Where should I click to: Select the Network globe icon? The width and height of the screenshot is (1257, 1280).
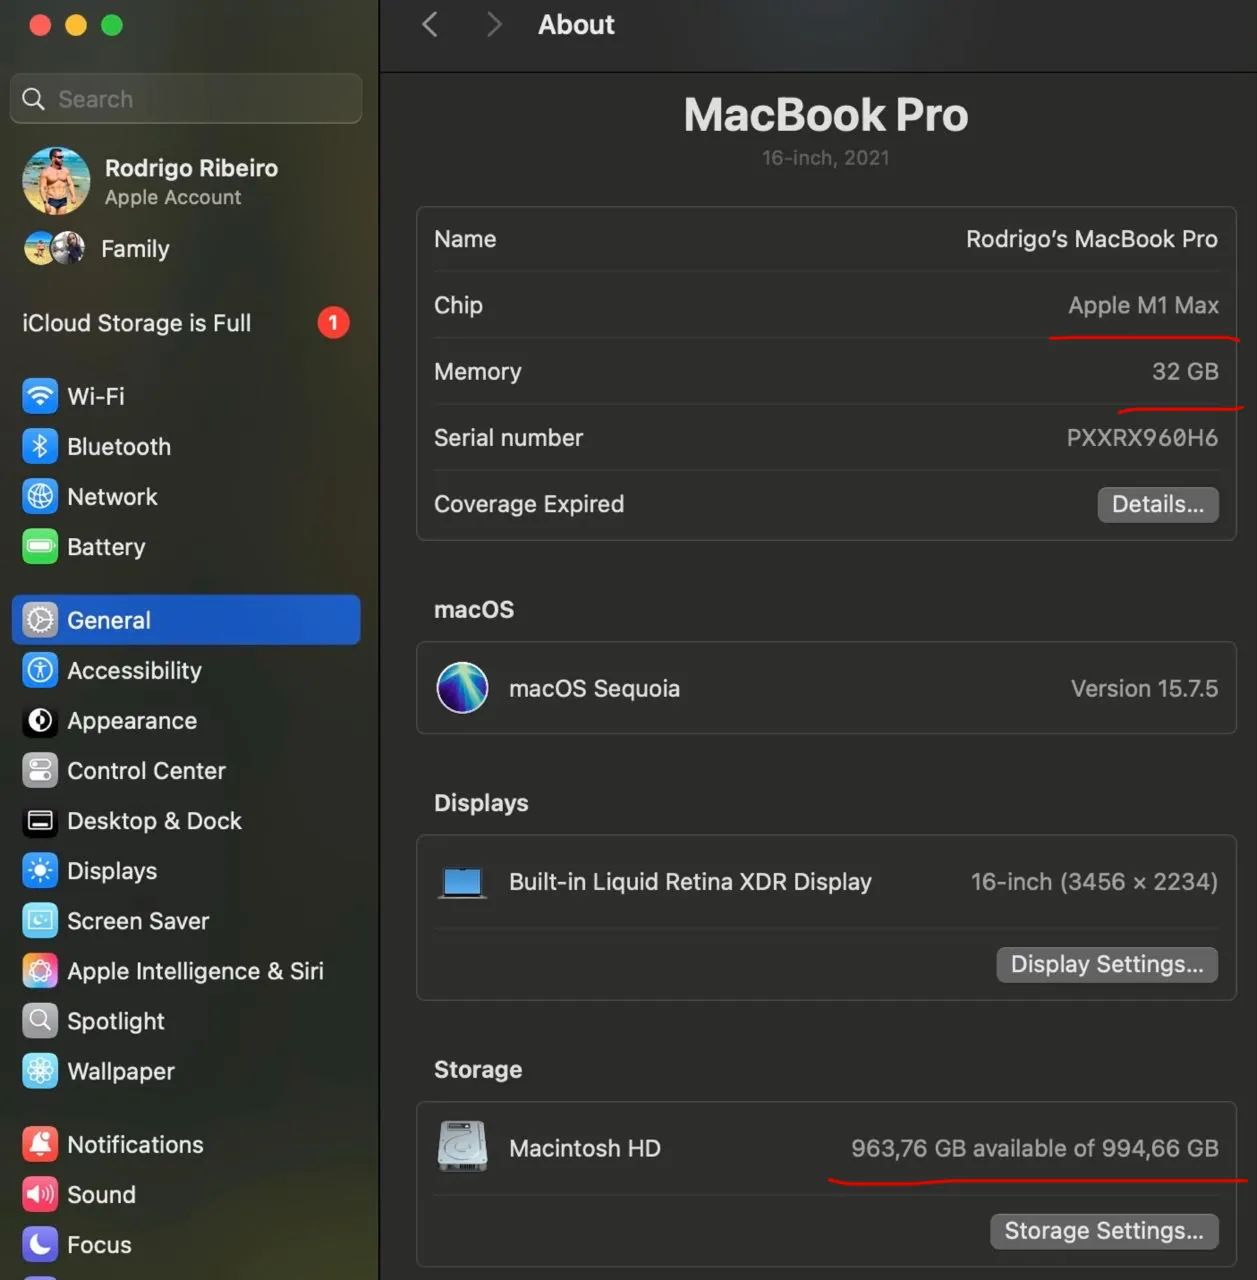[40, 496]
